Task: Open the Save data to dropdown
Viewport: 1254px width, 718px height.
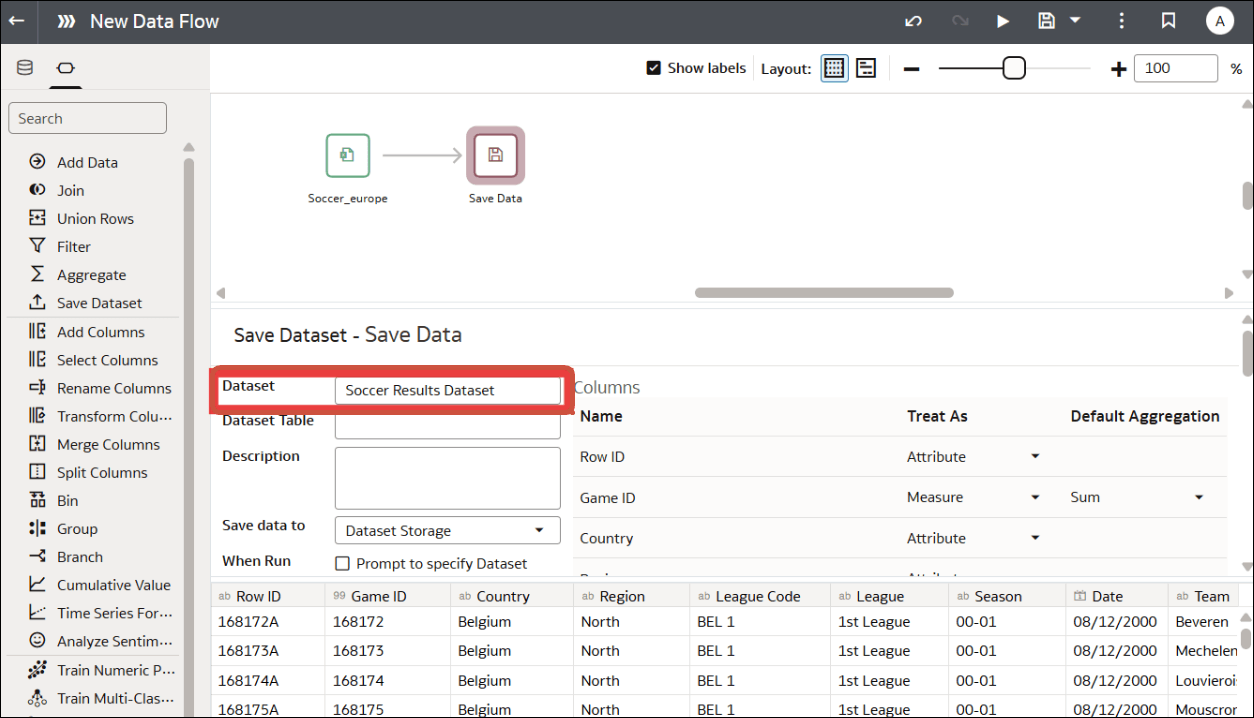Action: tap(447, 530)
